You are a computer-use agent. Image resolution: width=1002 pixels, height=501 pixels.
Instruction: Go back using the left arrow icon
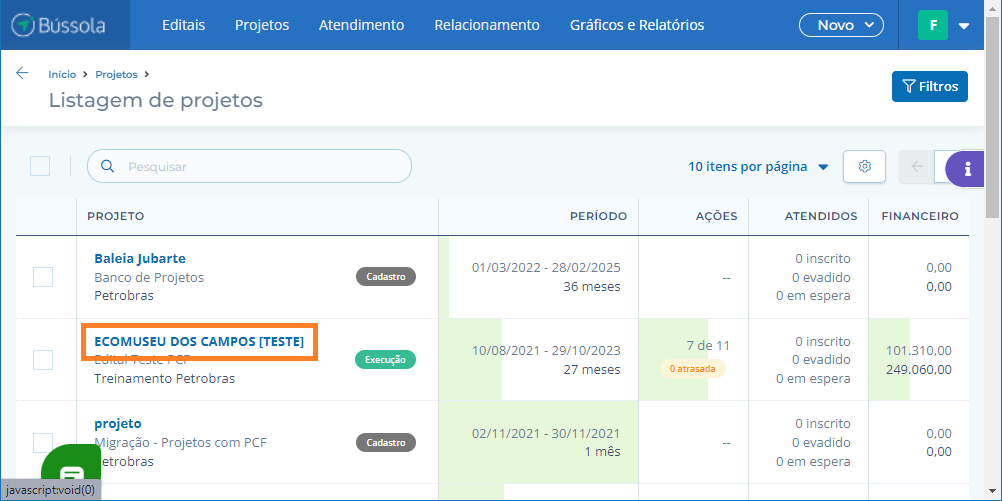[22, 73]
